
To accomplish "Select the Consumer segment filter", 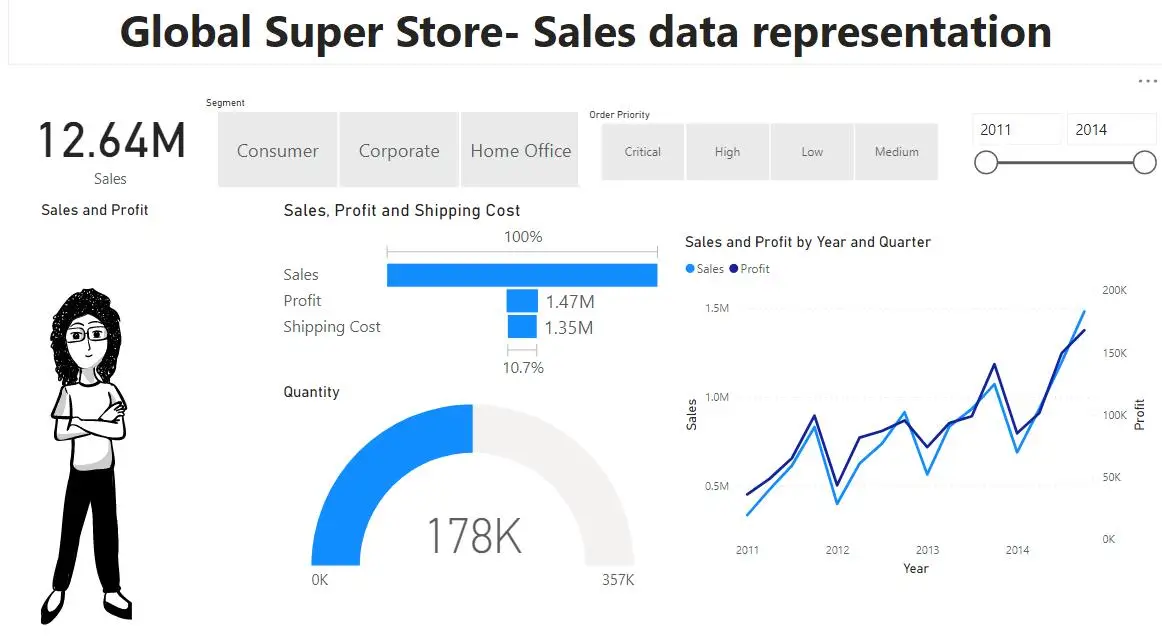I will click(x=277, y=150).
